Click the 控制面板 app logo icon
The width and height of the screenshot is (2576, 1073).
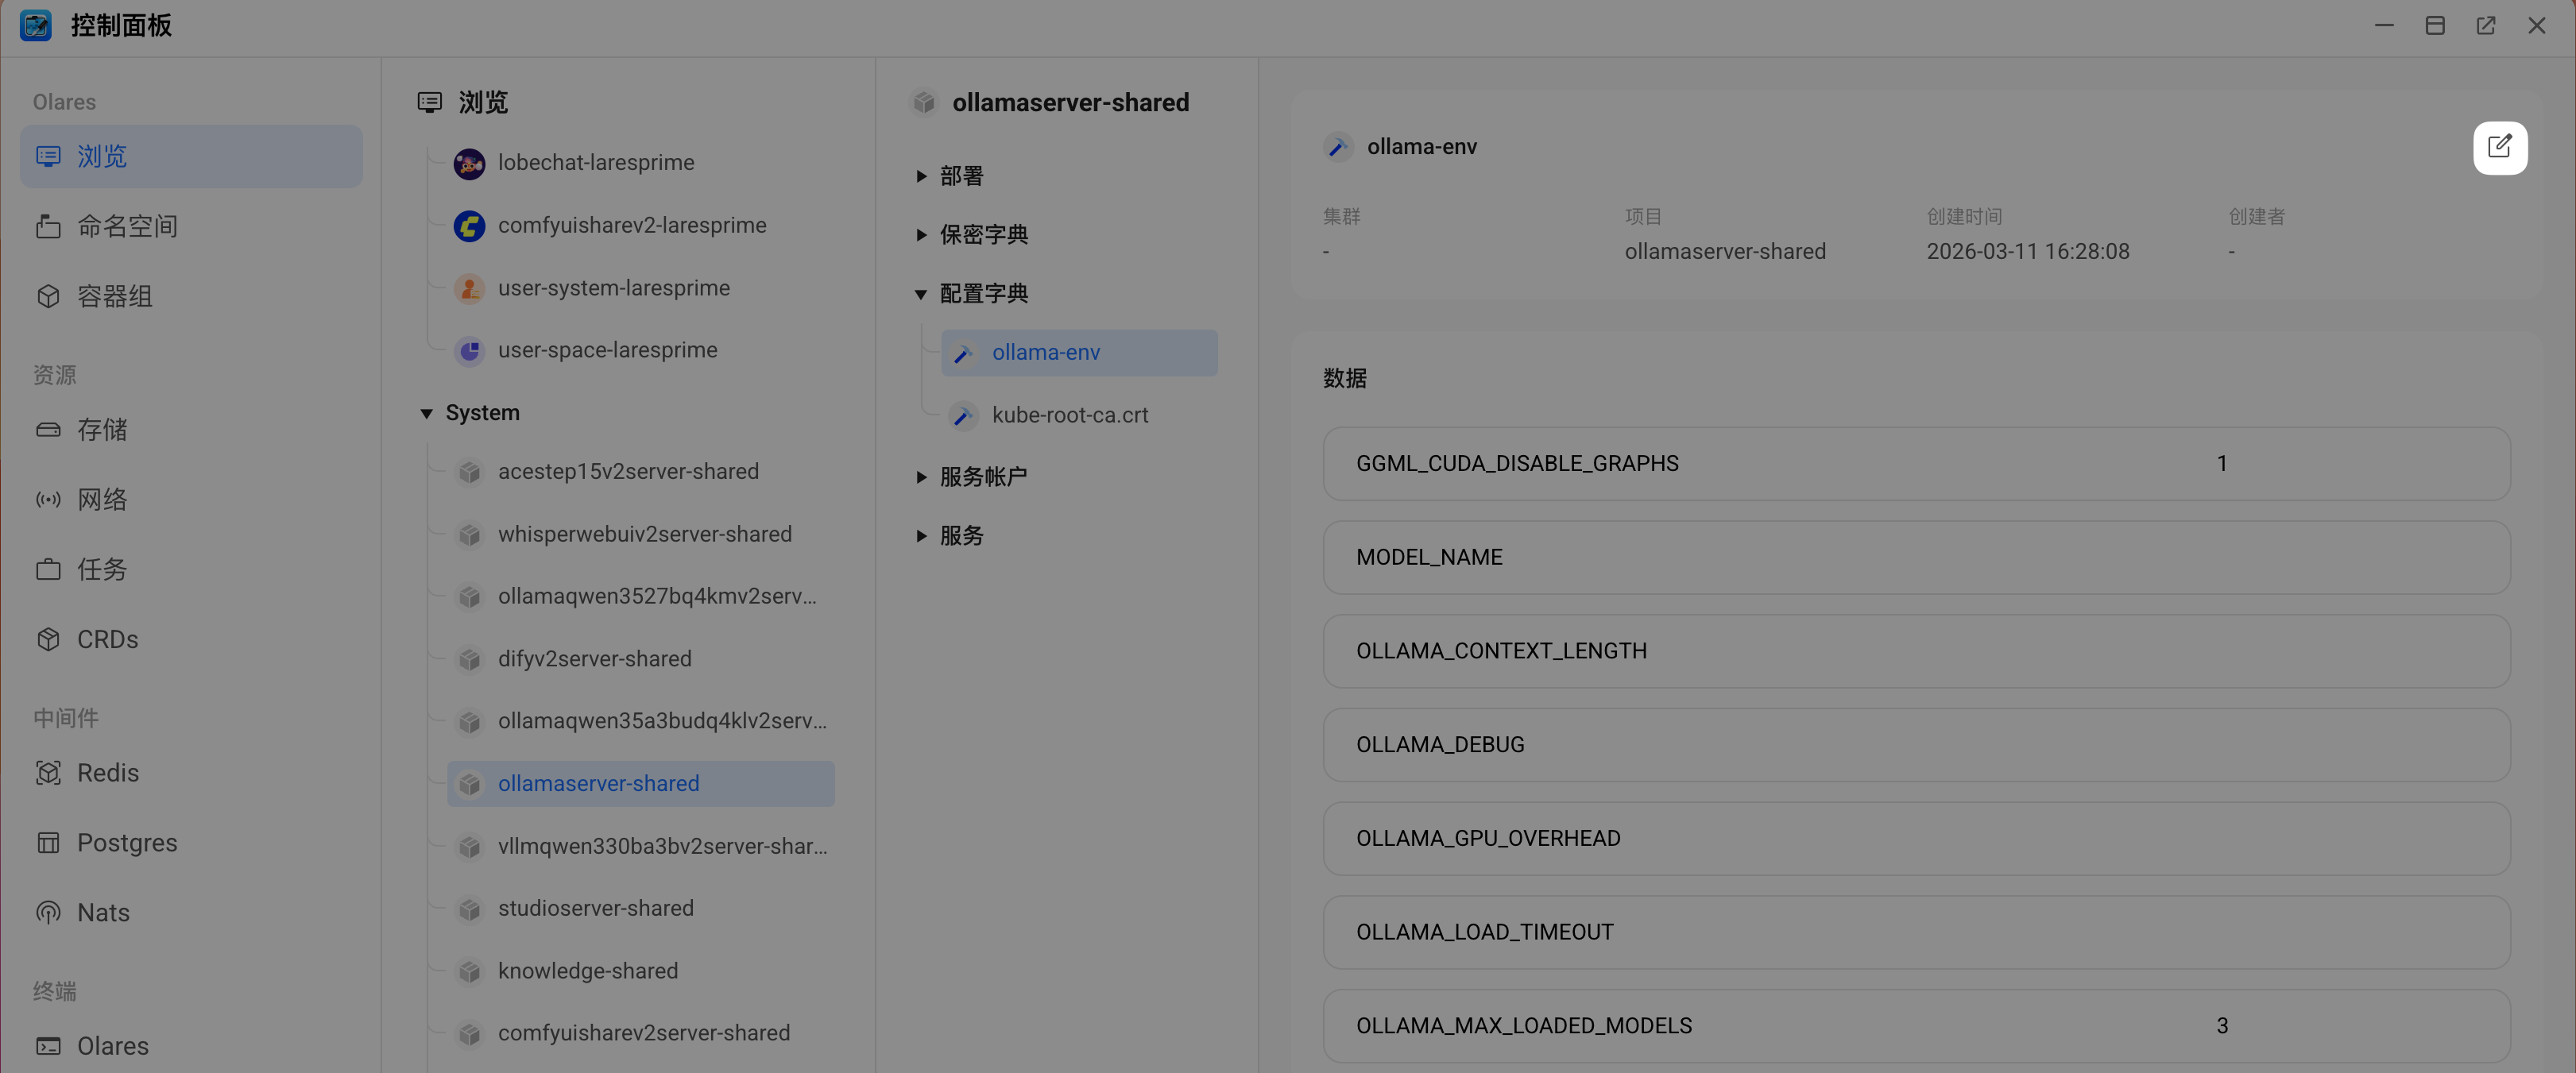pyautogui.click(x=36, y=25)
